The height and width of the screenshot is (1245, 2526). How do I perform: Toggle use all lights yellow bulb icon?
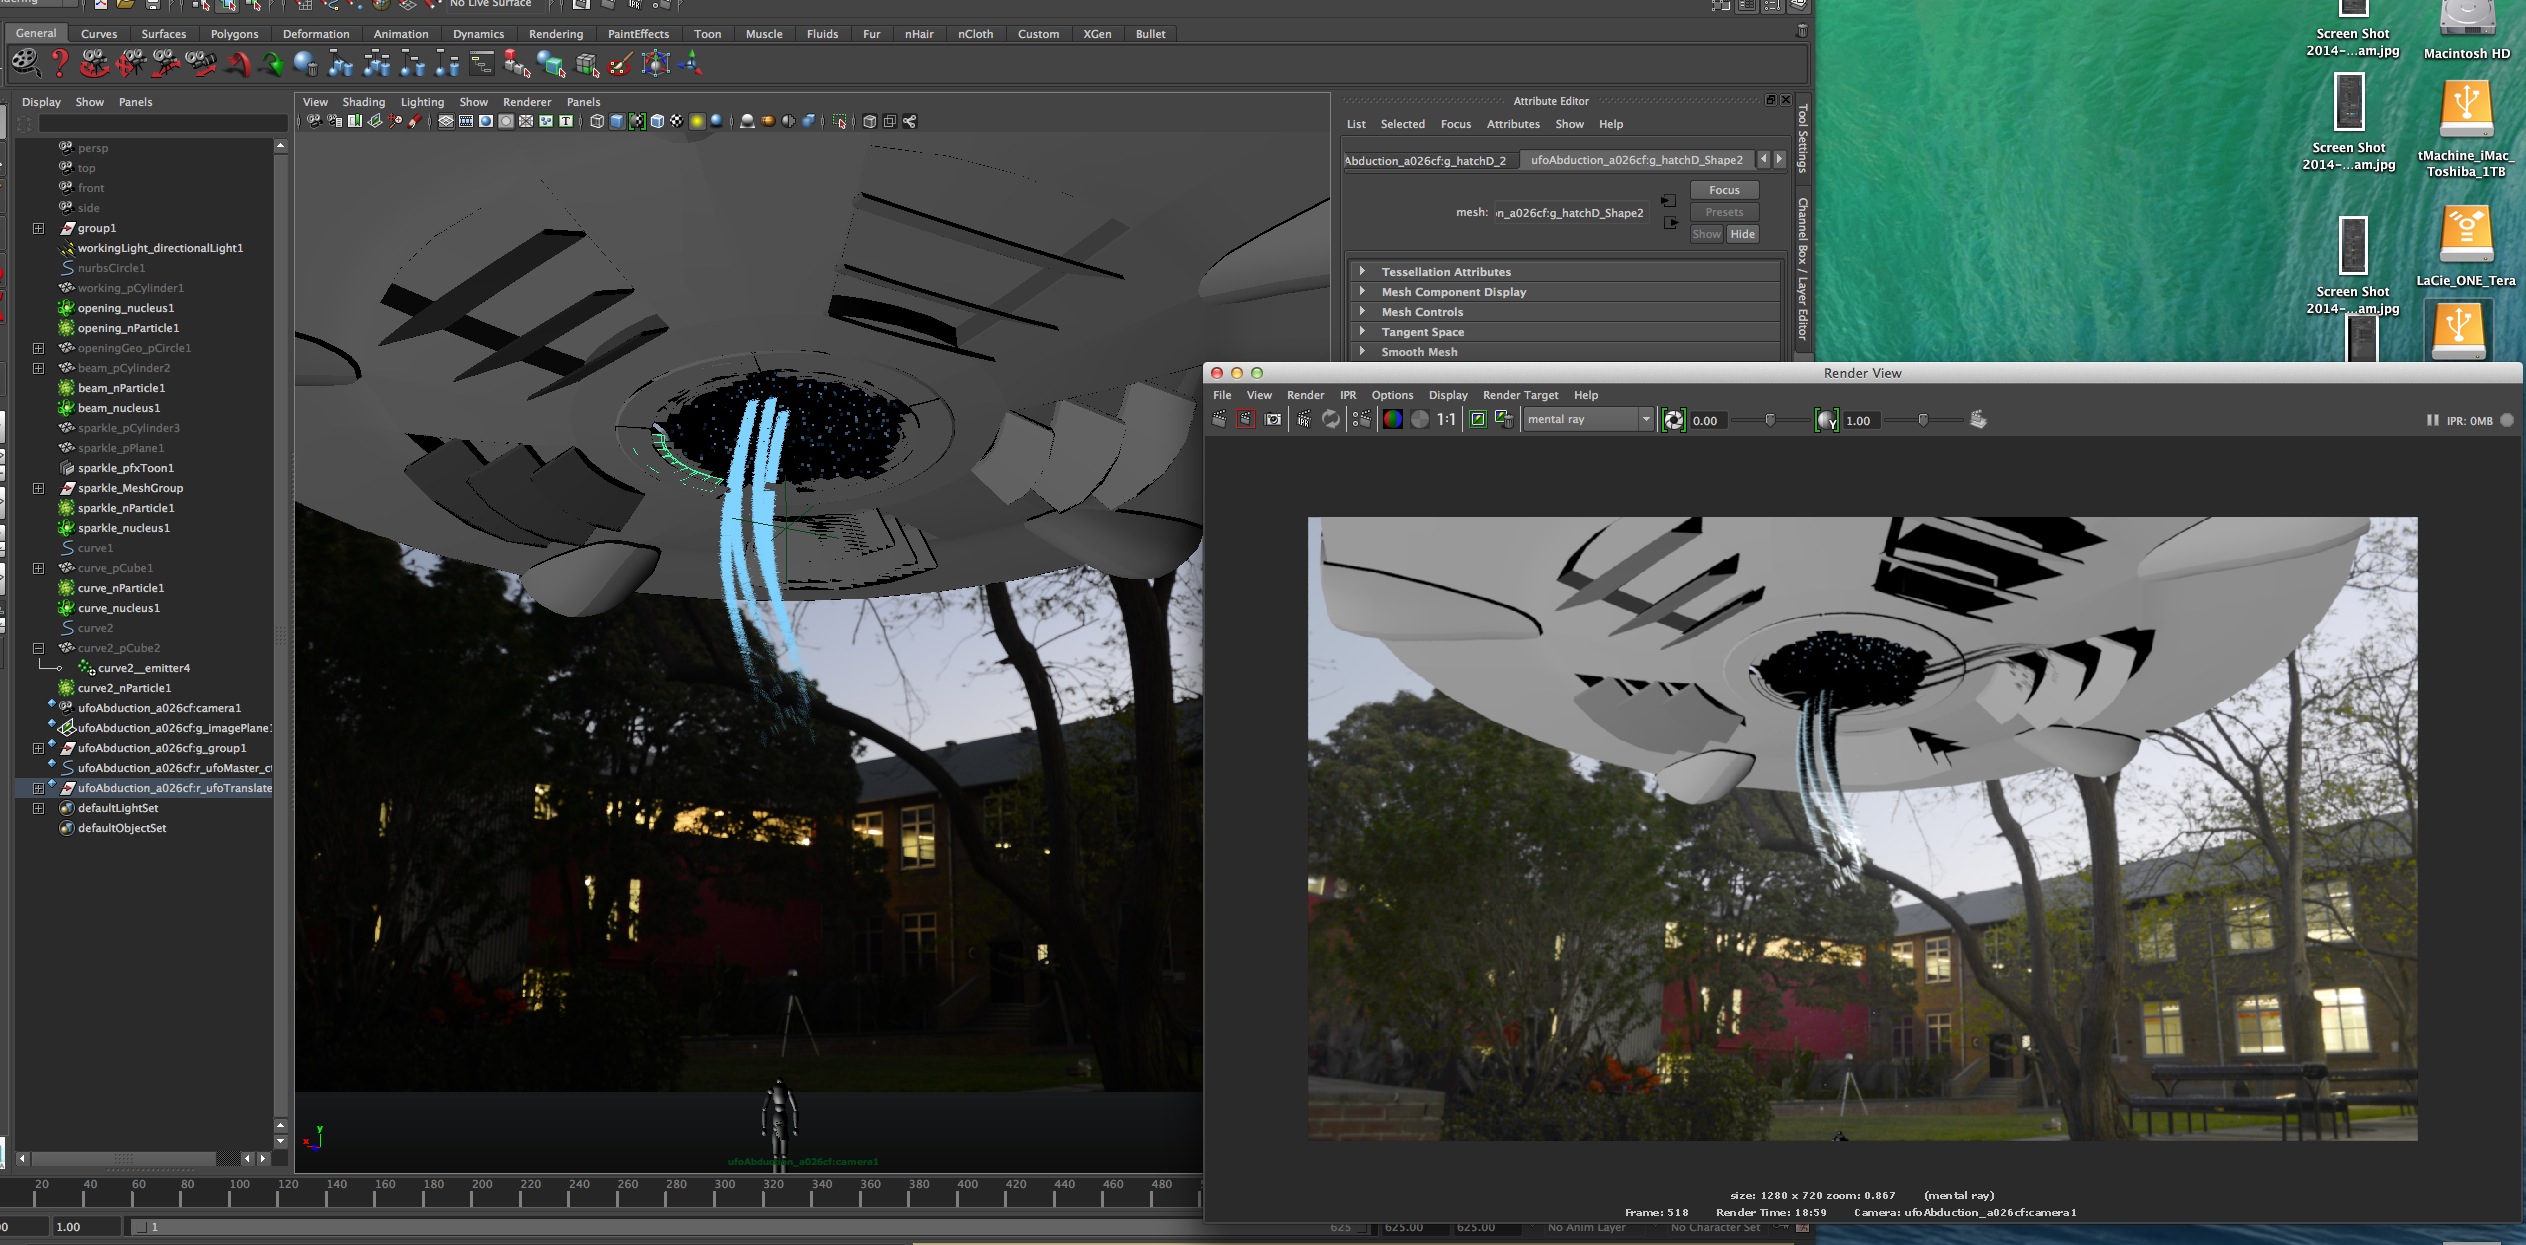697,121
